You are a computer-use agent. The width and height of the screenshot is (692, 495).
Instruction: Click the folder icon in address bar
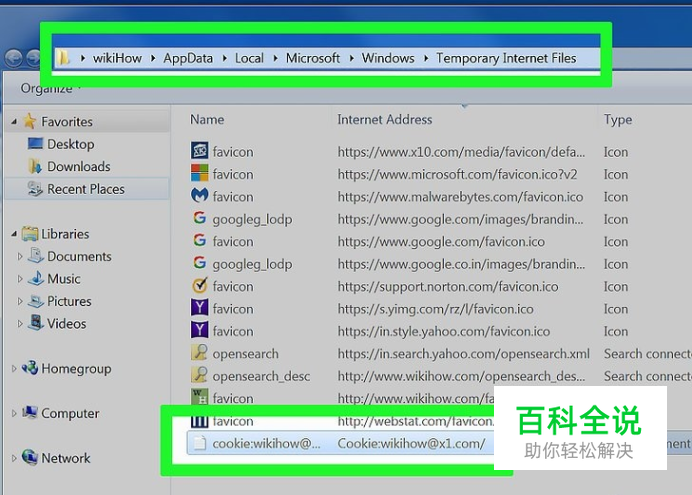64,58
